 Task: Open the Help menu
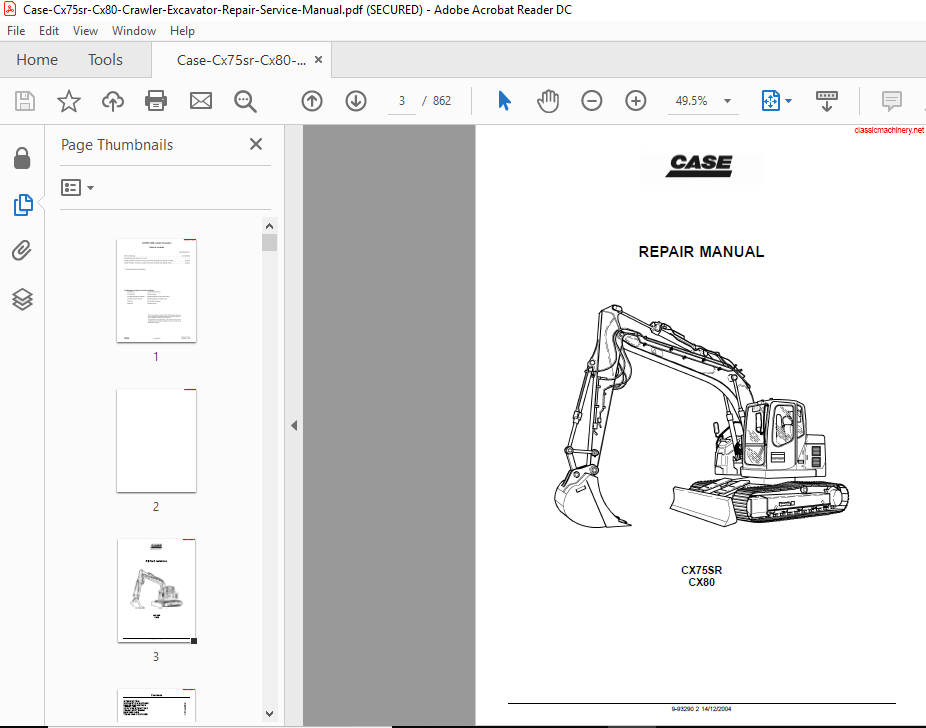[x=182, y=31]
